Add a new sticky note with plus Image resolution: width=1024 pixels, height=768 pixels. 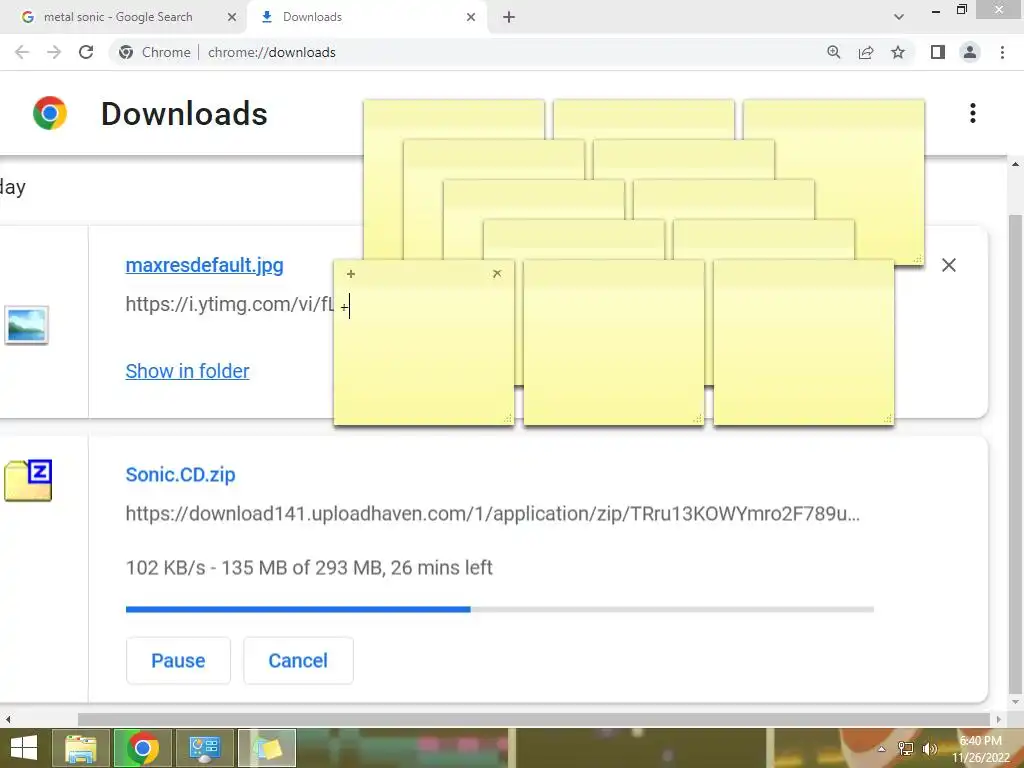(x=351, y=274)
